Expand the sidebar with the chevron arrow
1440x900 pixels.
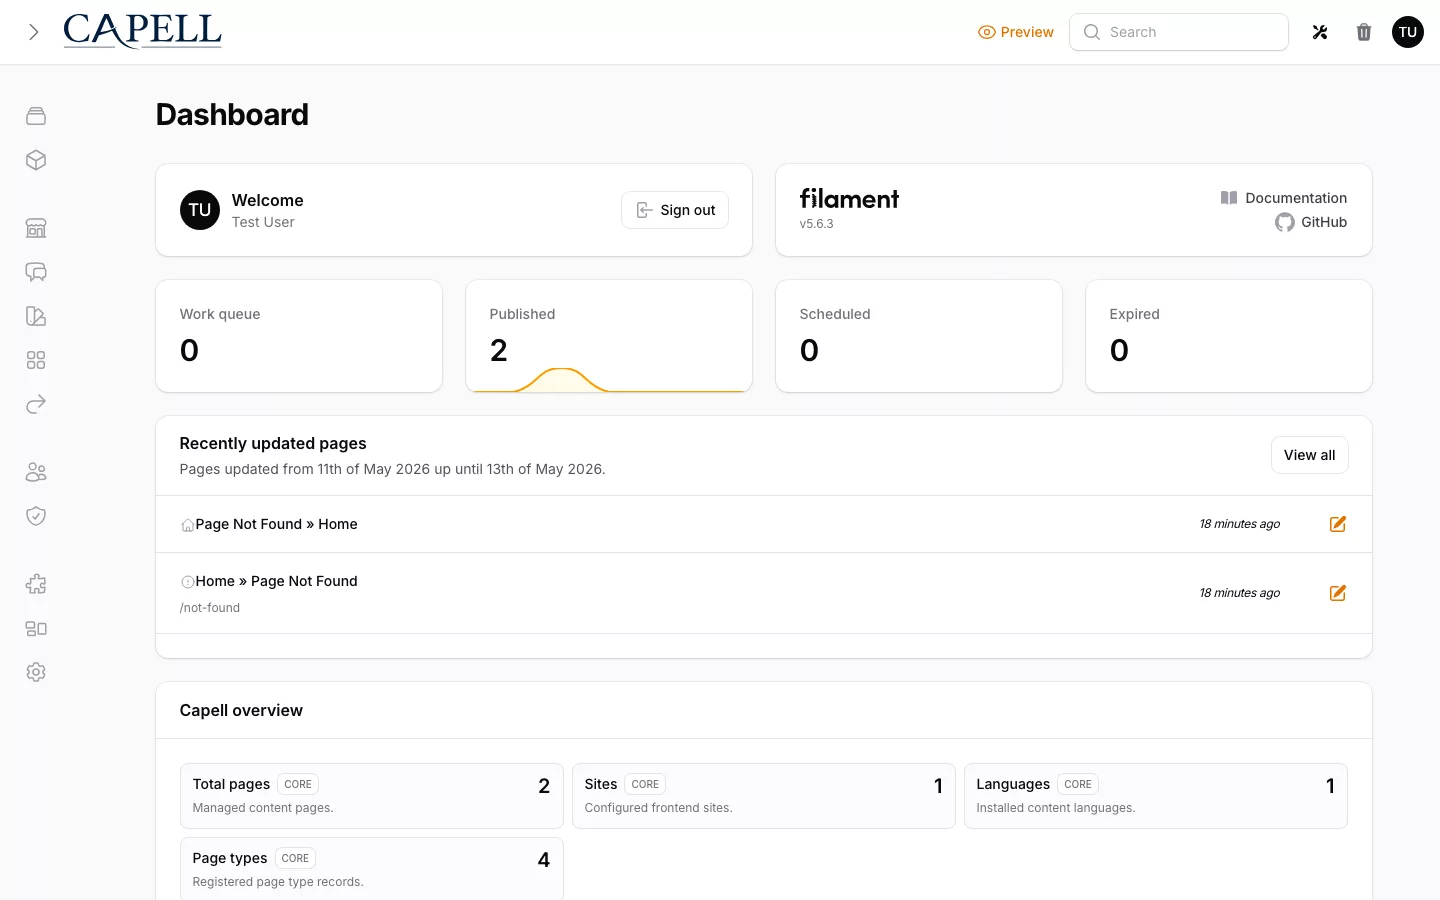coord(34,32)
